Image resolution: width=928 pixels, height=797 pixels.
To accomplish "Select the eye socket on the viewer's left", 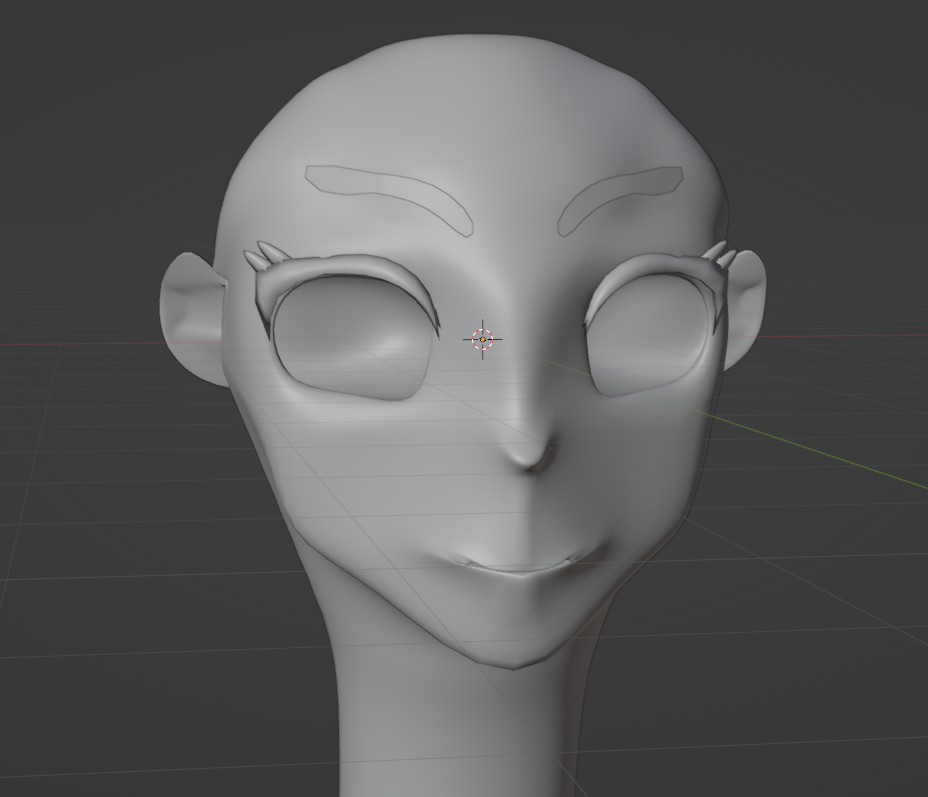I will coord(352,337).
